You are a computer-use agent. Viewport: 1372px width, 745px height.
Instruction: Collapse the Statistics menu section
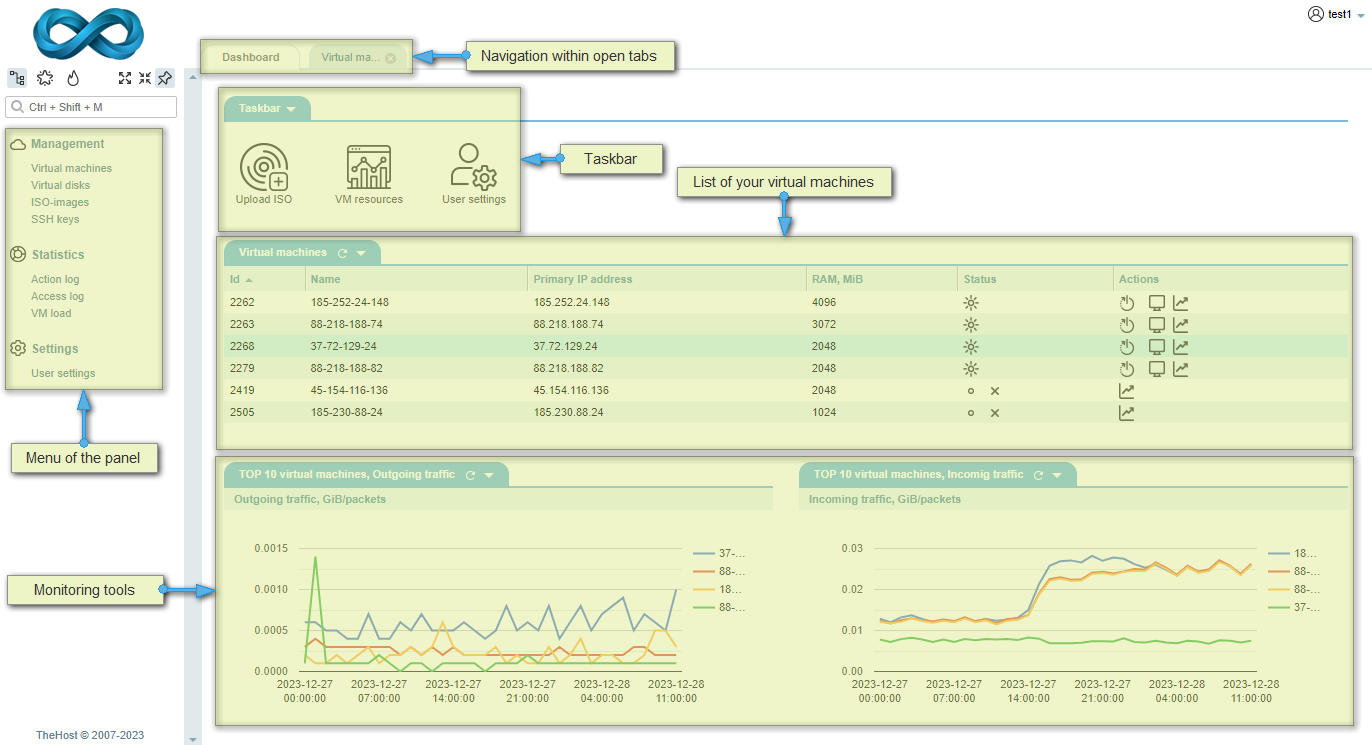pos(47,255)
